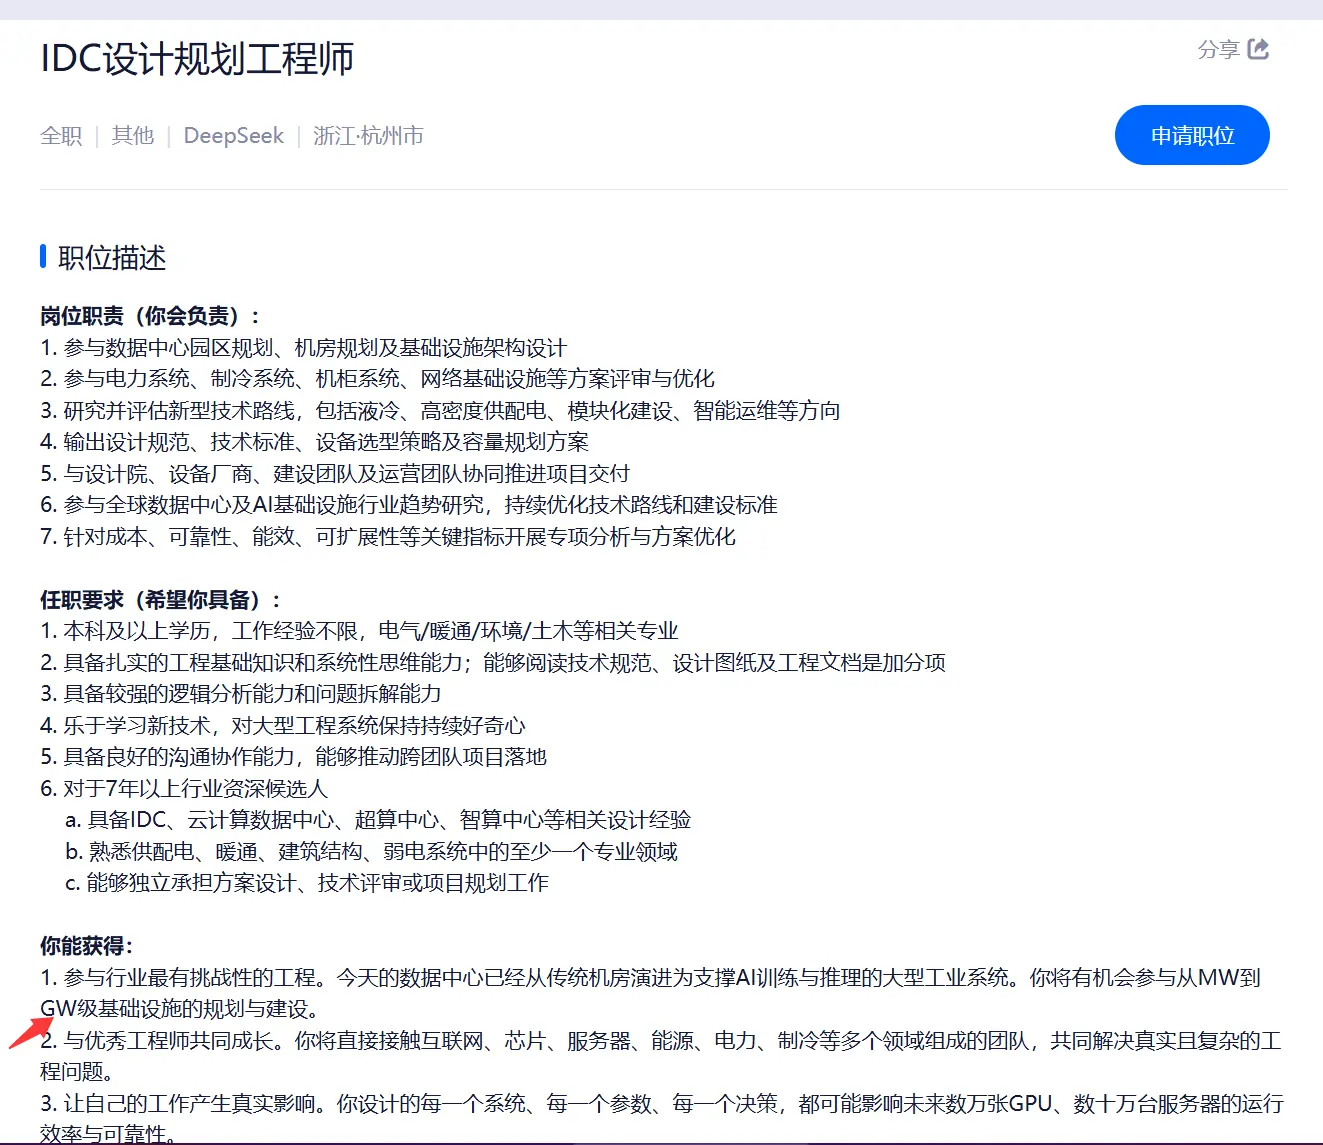Click the line 本科及以上学历，工作经验不限
1323x1145 pixels.
(360, 631)
